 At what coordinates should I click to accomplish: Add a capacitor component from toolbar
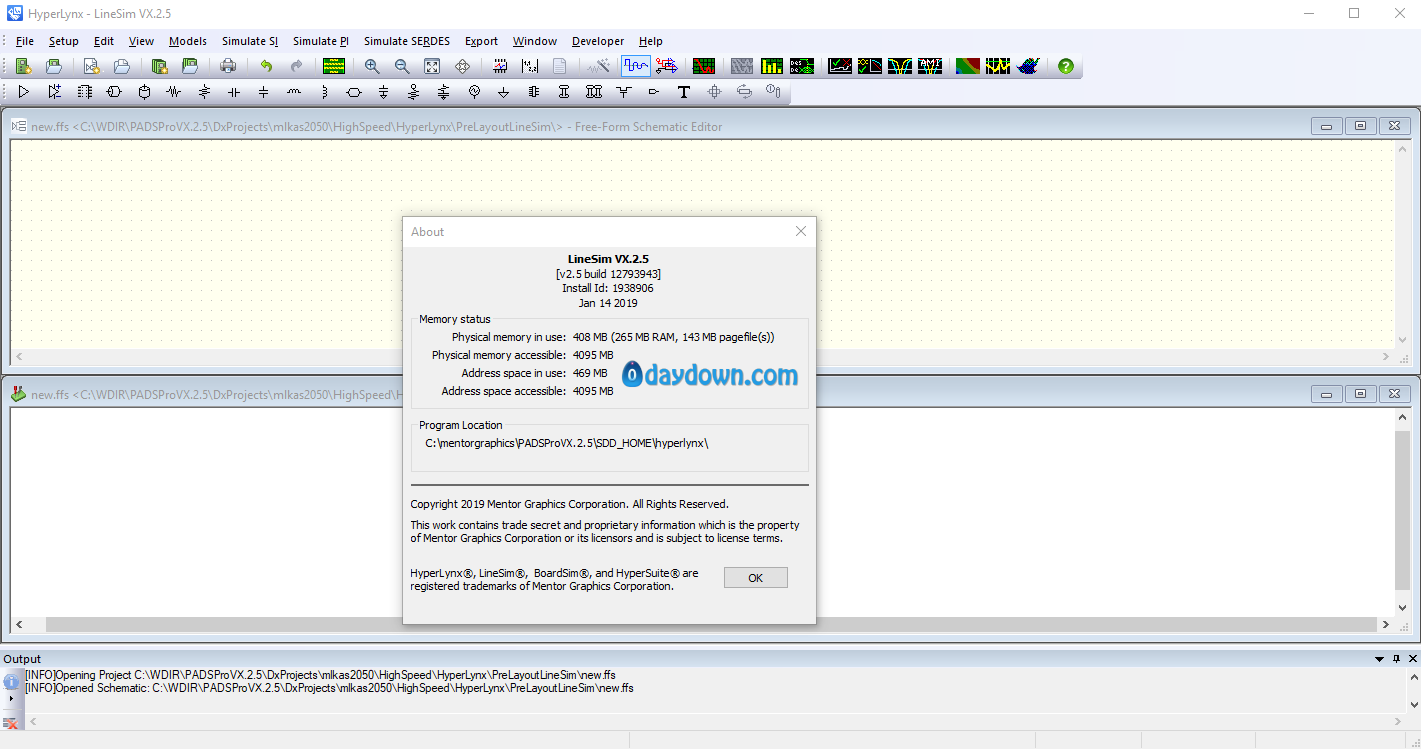coord(234,92)
